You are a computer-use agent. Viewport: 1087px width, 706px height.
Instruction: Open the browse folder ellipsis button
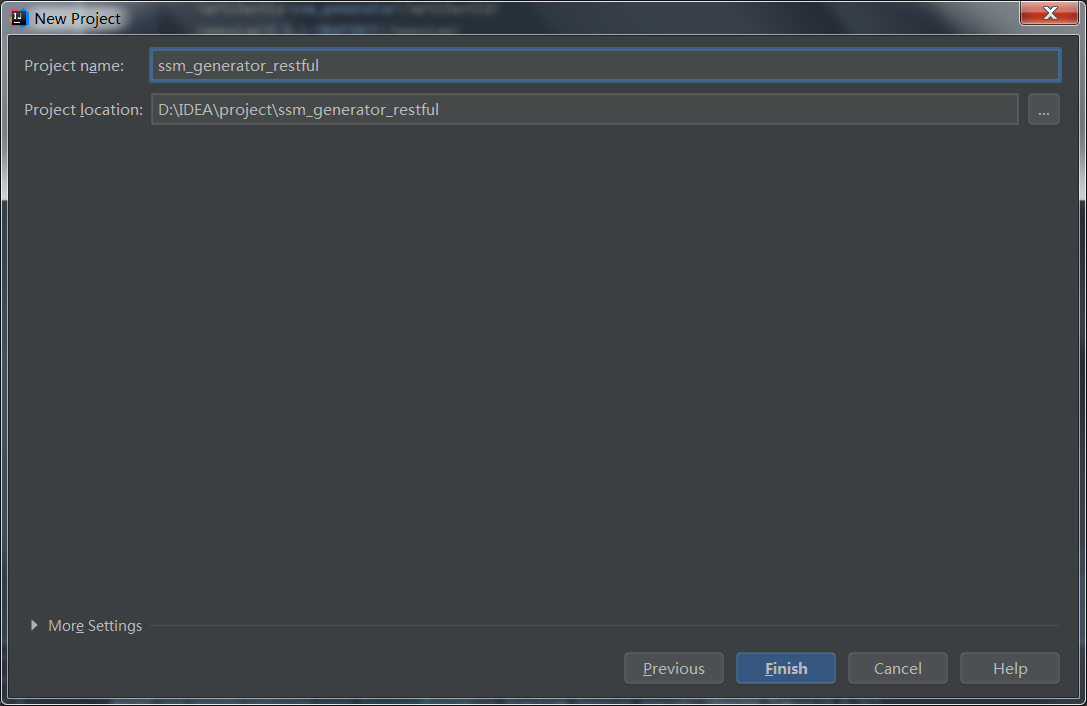click(1043, 110)
